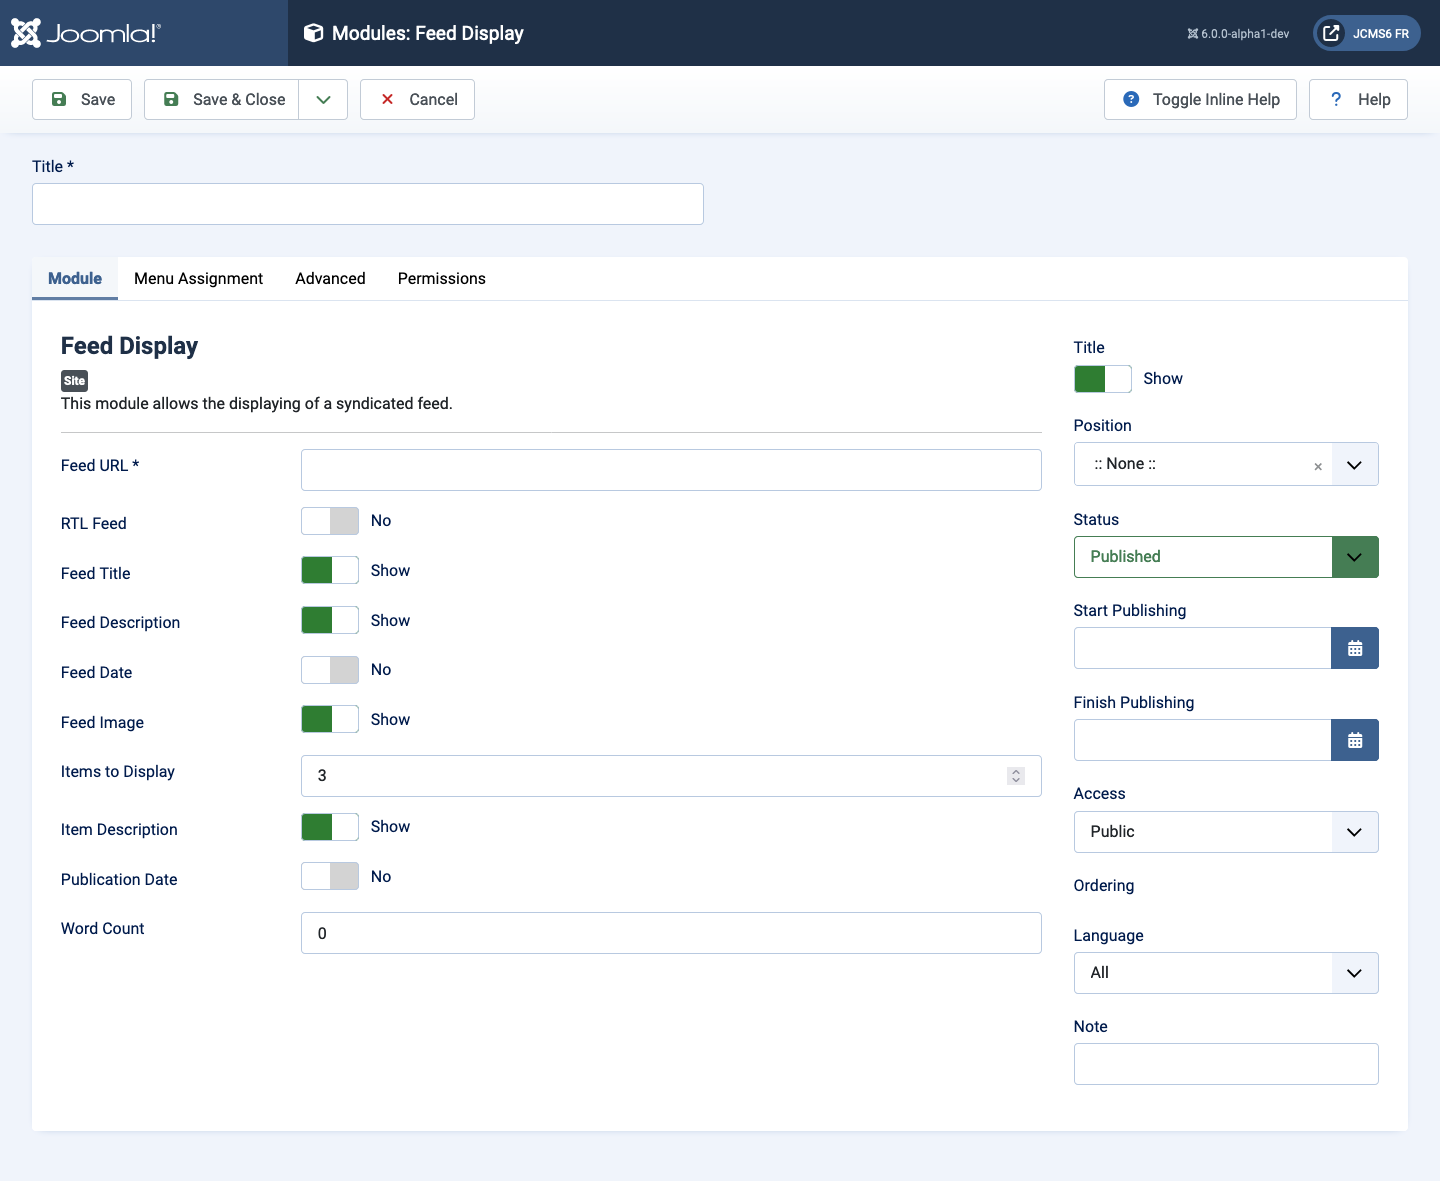The height and width of the screenshot is (1181, 1440).
Task: Open the Language All dropdown
Action: point(1226,973)
